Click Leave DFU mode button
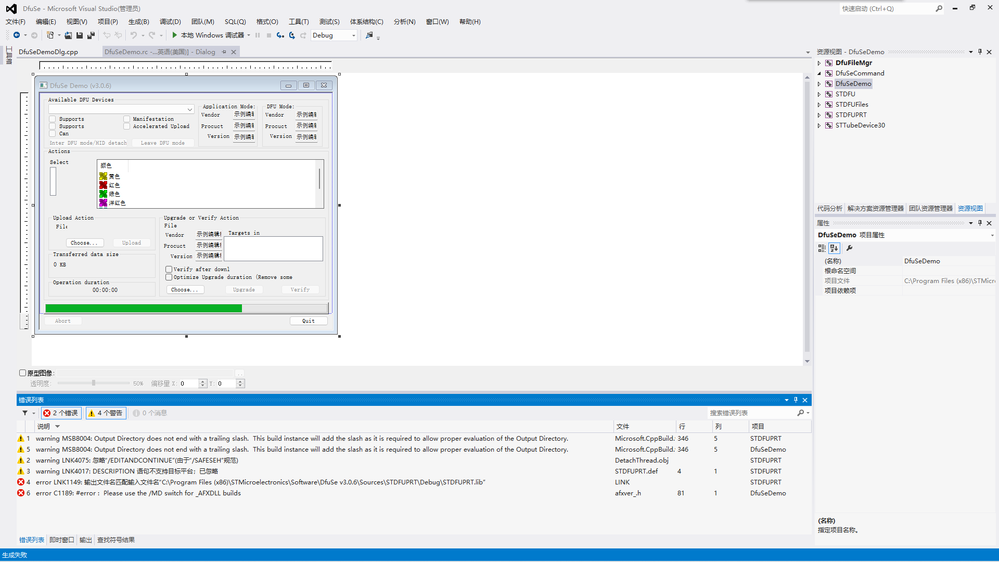 [x=162, y=143]
